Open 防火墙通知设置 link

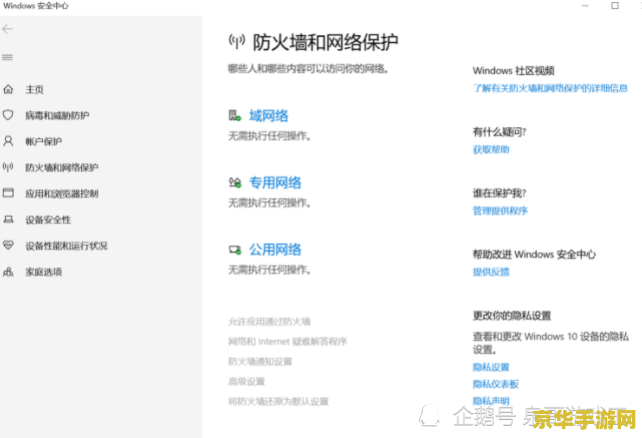260,361
